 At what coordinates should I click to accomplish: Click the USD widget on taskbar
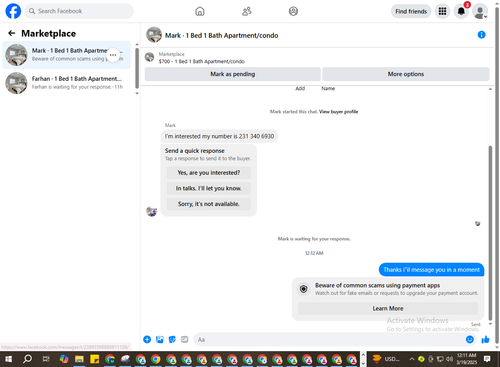tap(386, 359)
